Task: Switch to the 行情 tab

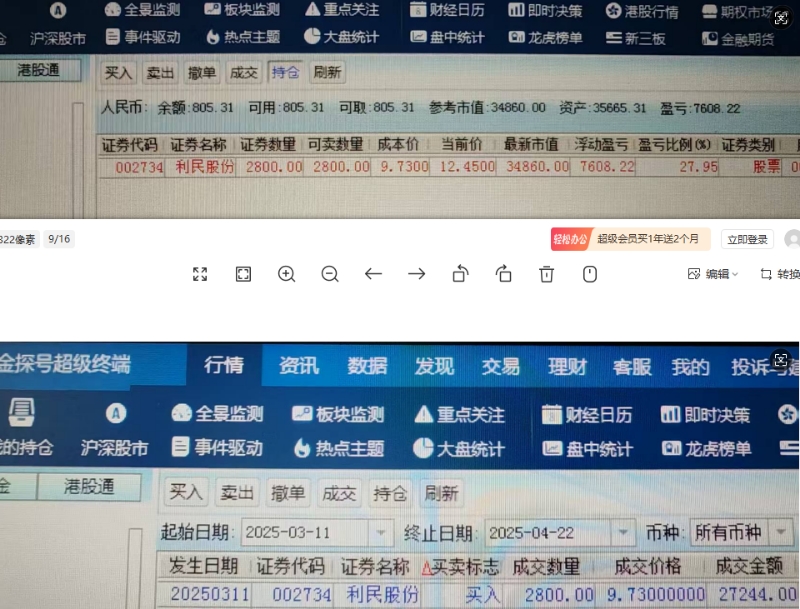Action: coord(224,365)
